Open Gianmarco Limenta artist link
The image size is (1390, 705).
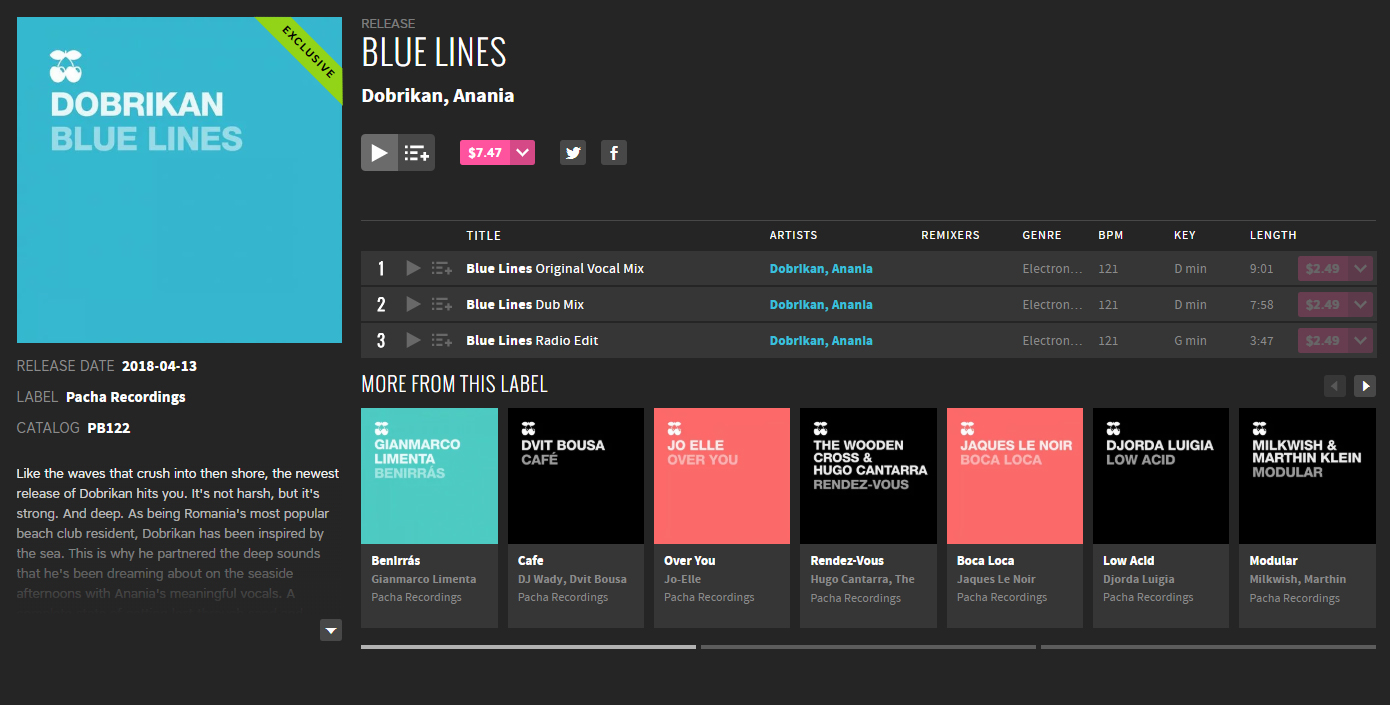point(424,579)
